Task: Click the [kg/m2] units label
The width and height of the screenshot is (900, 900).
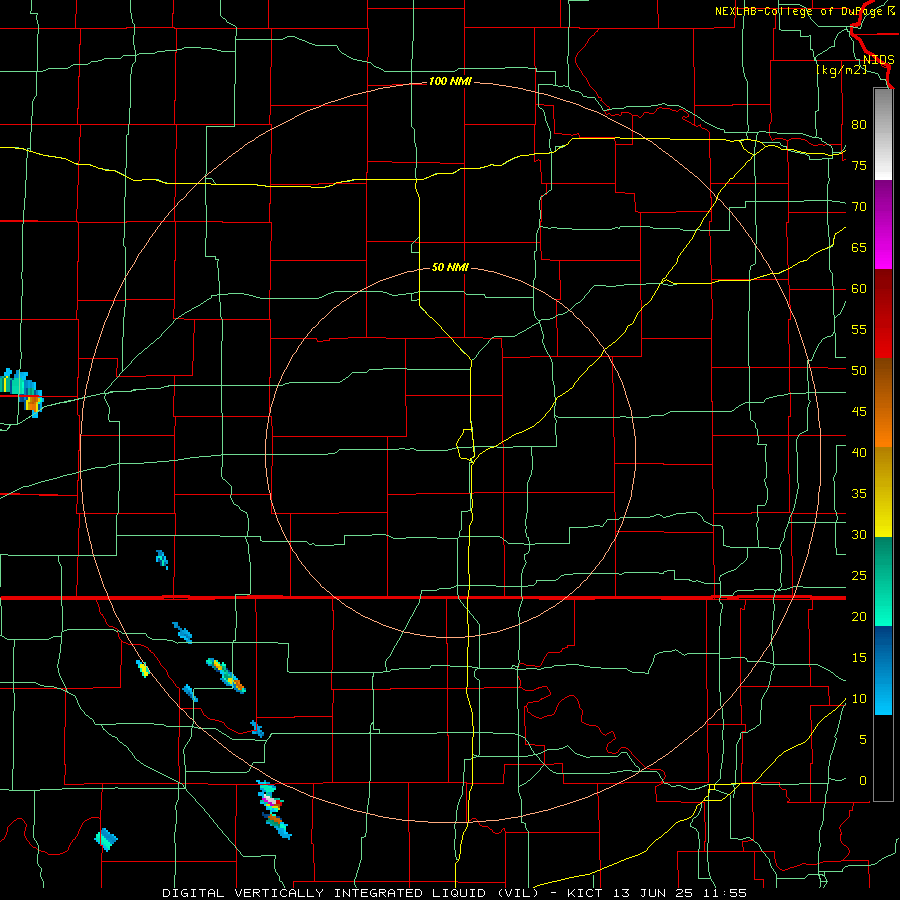Action: (x=841, y=70)
